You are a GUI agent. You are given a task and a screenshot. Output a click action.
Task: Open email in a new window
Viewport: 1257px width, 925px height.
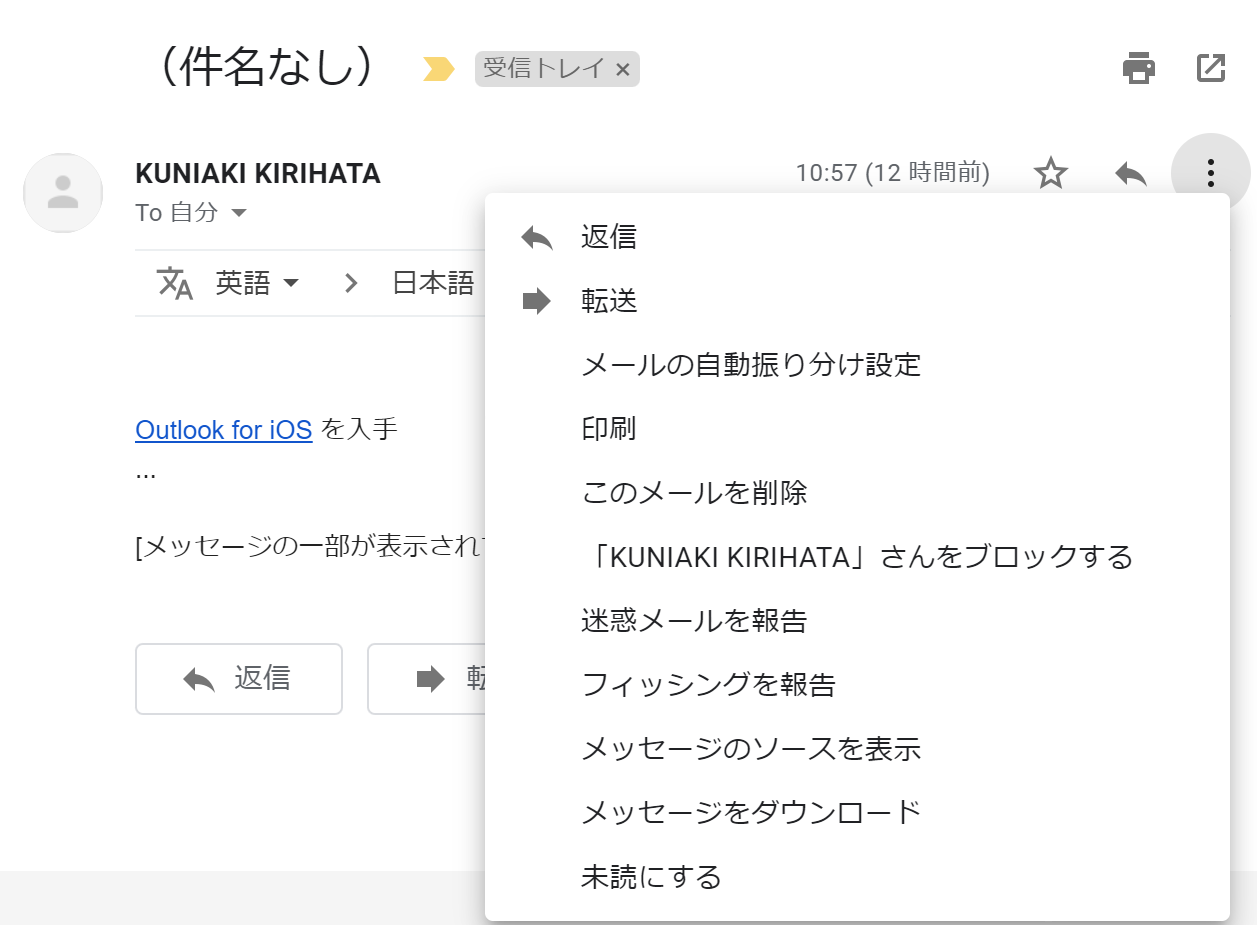[1211, 68]
